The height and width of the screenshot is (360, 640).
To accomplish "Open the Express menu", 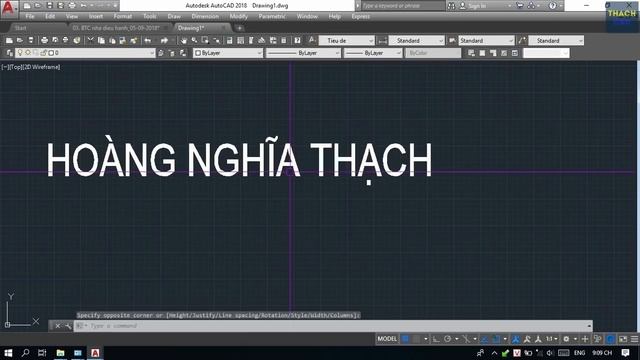I will point(360,16).
